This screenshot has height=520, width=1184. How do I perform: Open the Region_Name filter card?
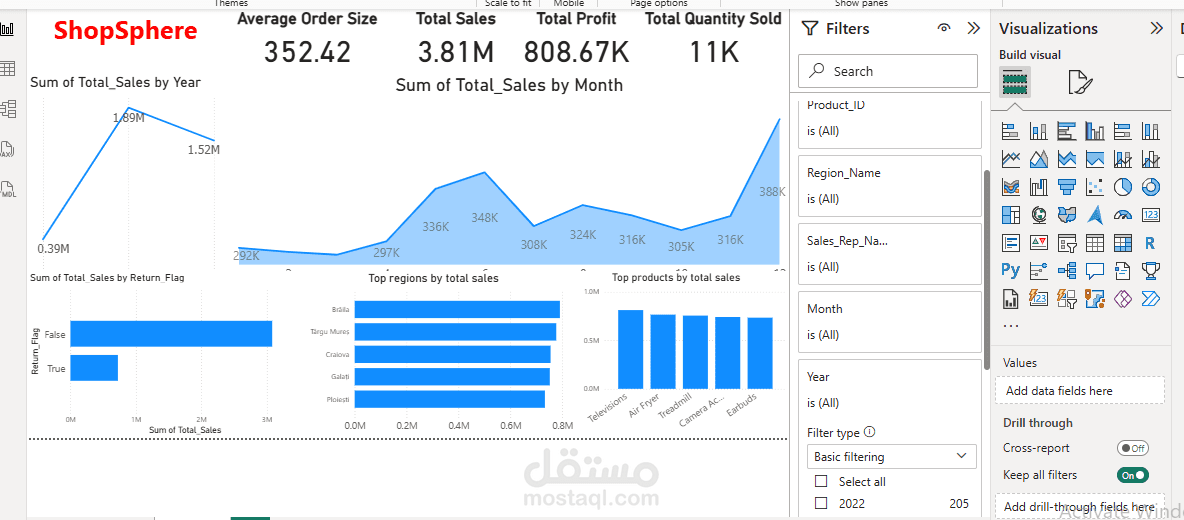[x=890, y=186]
